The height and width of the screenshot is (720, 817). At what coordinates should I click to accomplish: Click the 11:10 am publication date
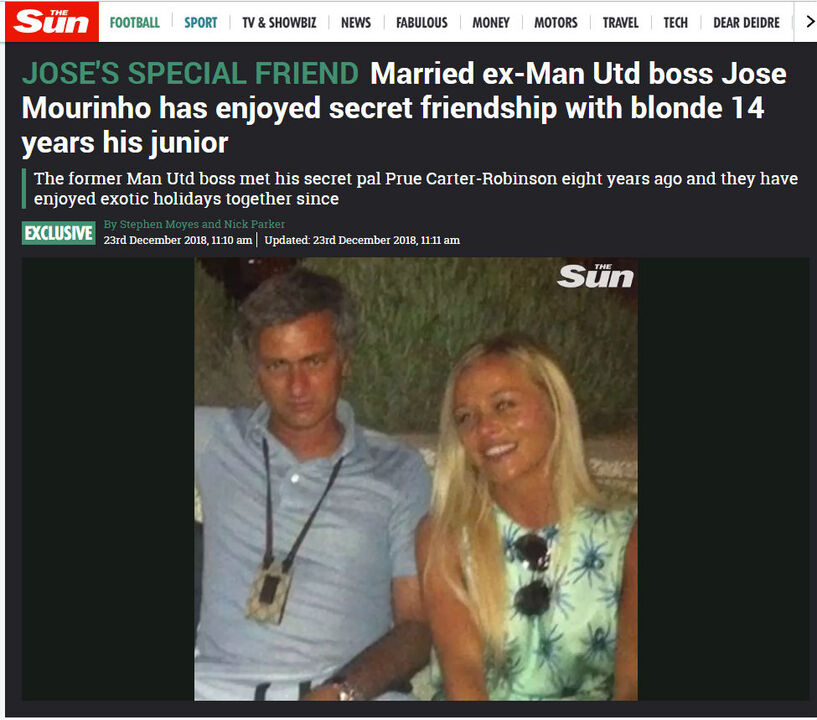178,240
